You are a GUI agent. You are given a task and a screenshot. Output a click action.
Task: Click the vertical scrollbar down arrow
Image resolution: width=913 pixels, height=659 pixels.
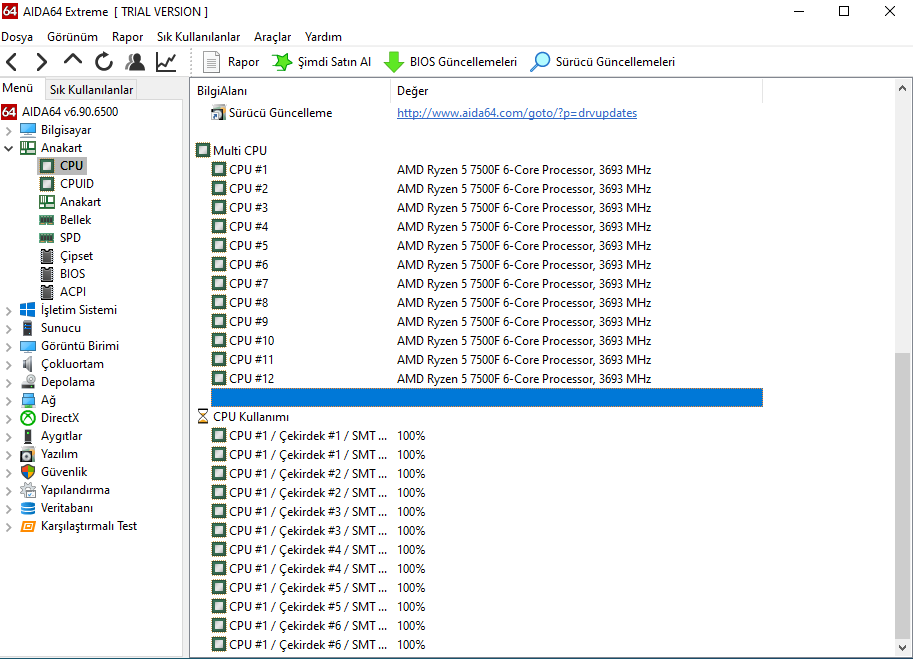902,647
